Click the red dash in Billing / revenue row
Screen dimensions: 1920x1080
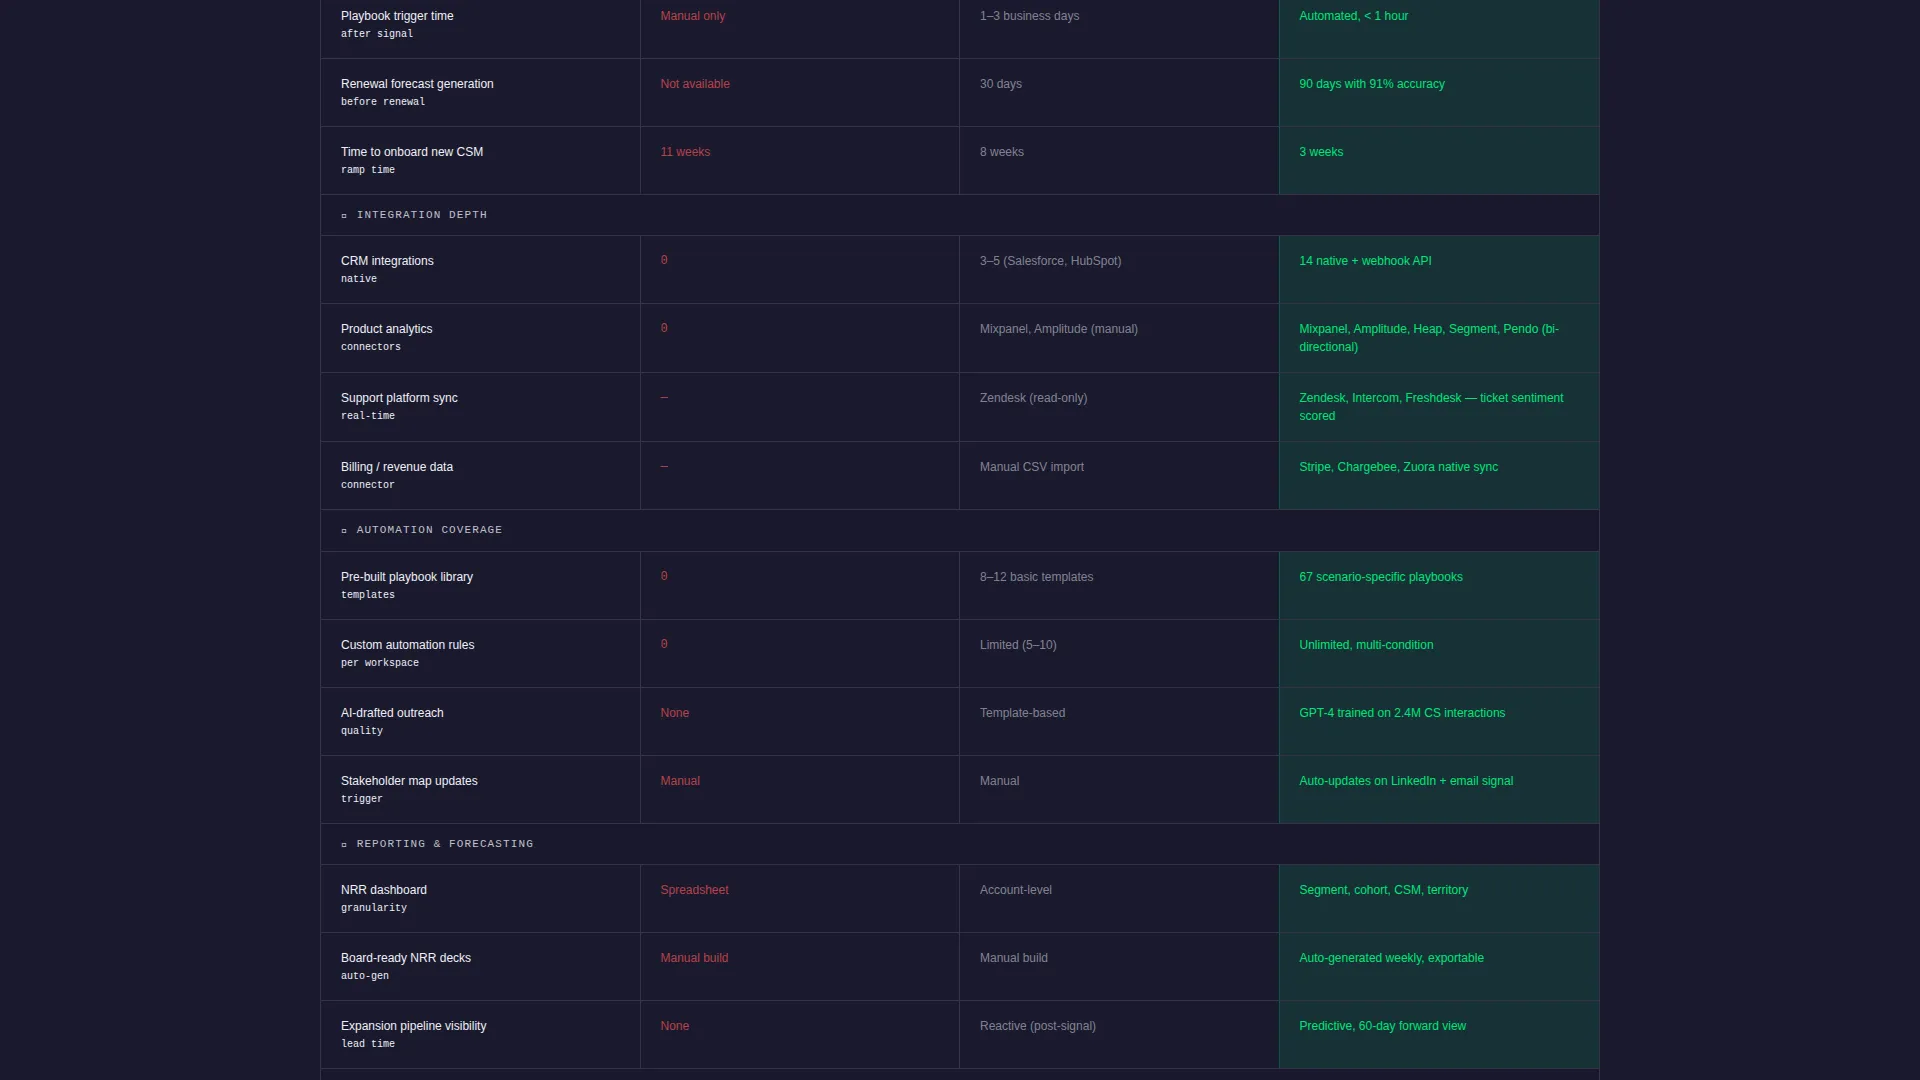tap(664, 467)
